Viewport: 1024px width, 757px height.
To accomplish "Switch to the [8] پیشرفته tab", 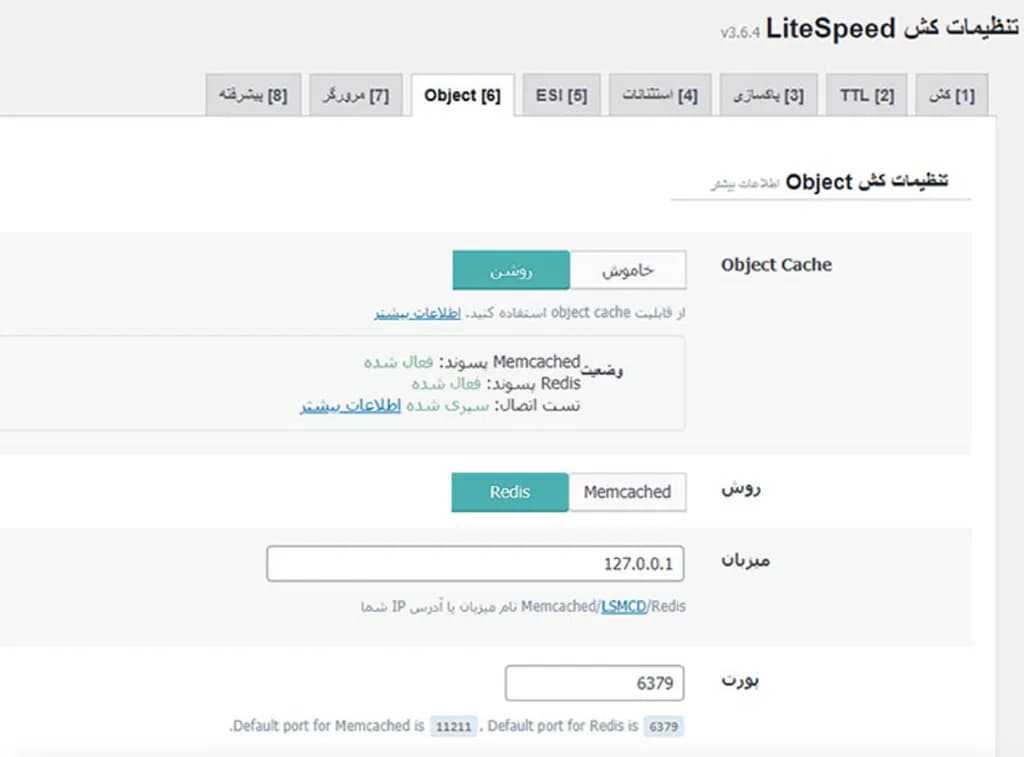I will click(253, 97).
